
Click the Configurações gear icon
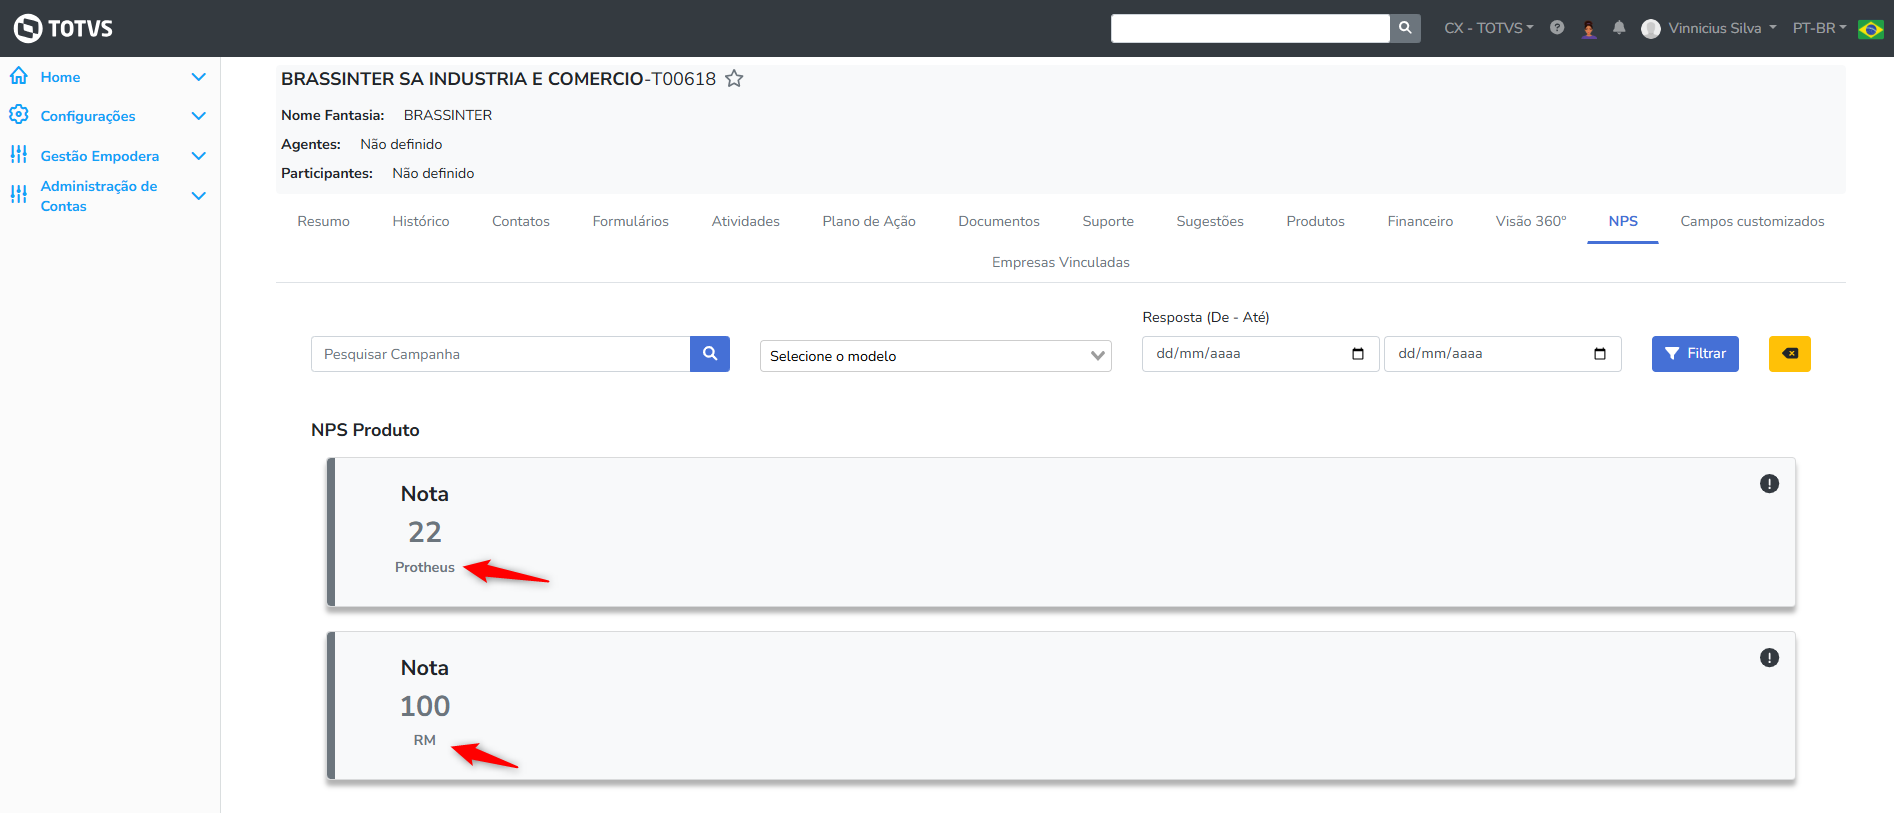[19, 115]
